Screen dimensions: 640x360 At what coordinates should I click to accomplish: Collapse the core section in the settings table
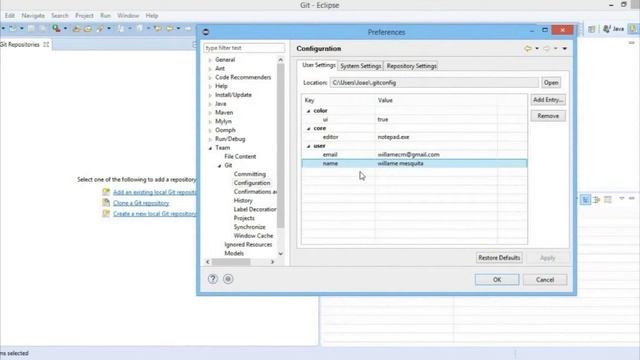[309, 129]
